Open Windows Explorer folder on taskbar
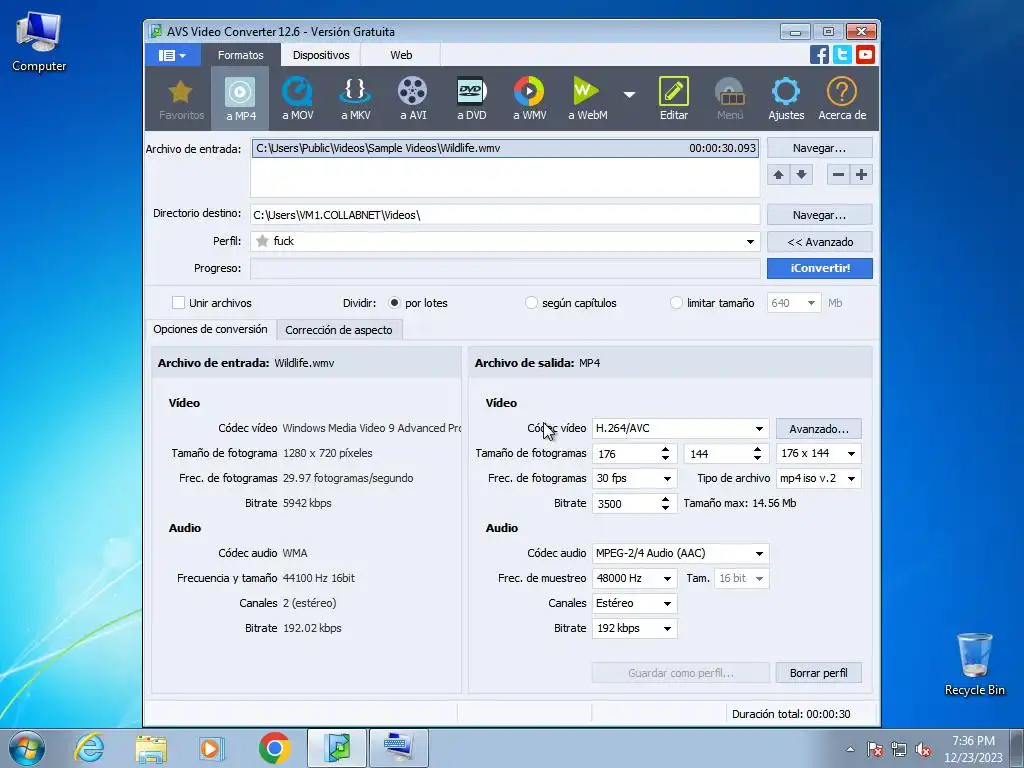This screenshot has height=768, width=1024. (151, 748)
